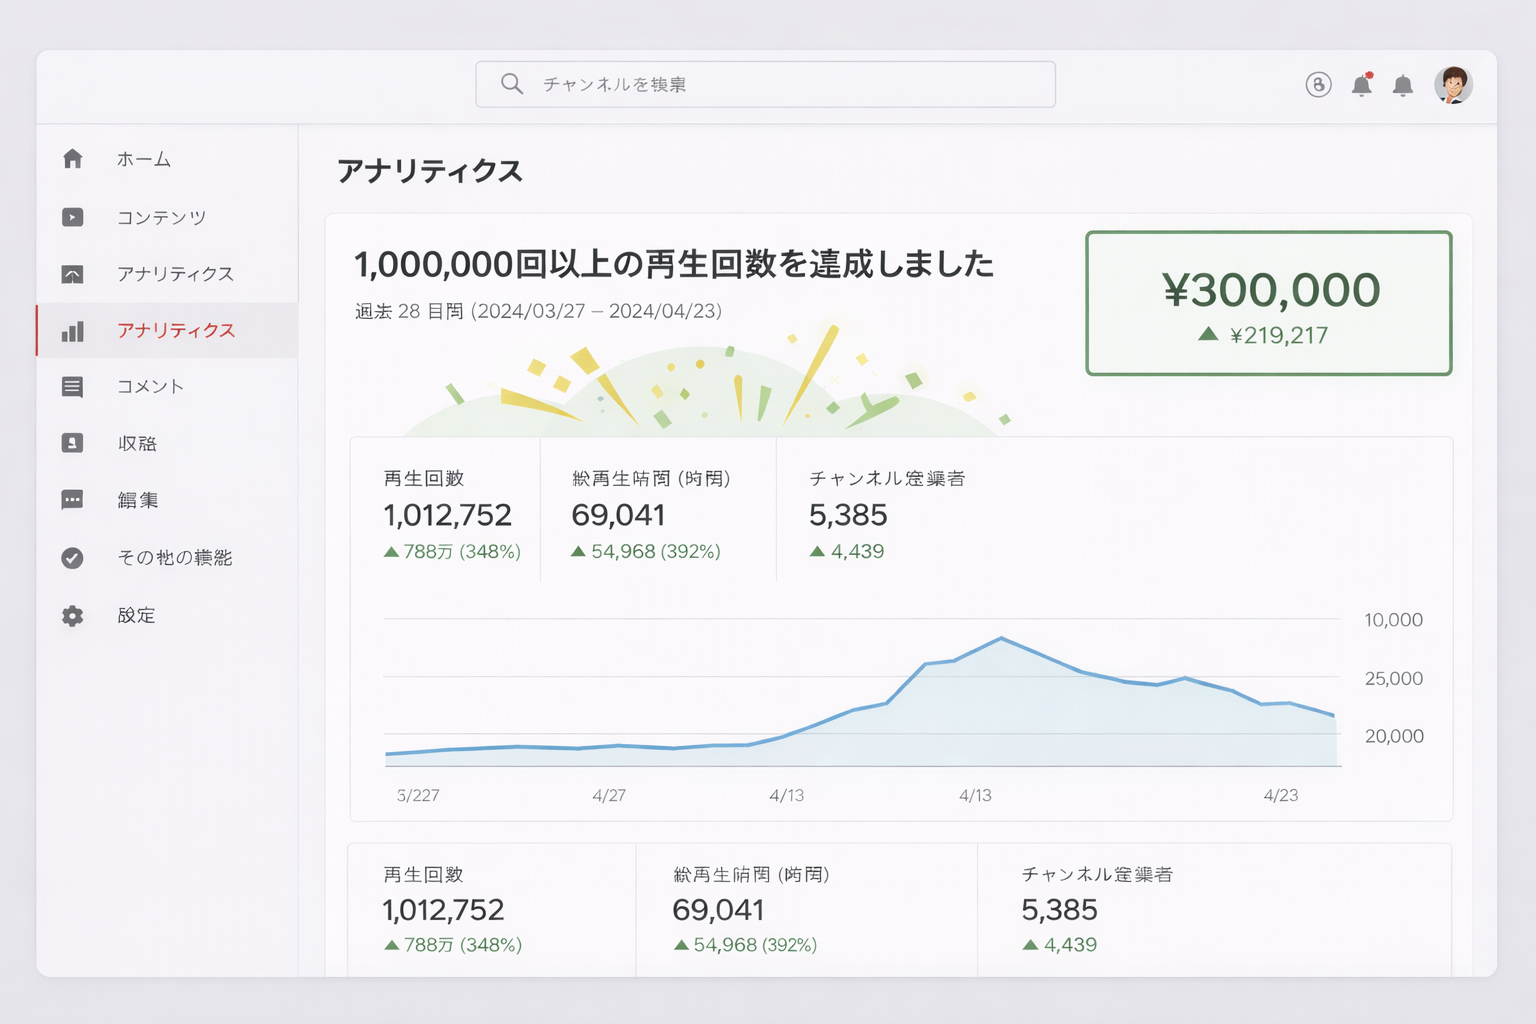Click the highest peak on the line chart
The width and height of the screenshot is (1536, 1024).
pyautogui.click(x=1001, y=638)
